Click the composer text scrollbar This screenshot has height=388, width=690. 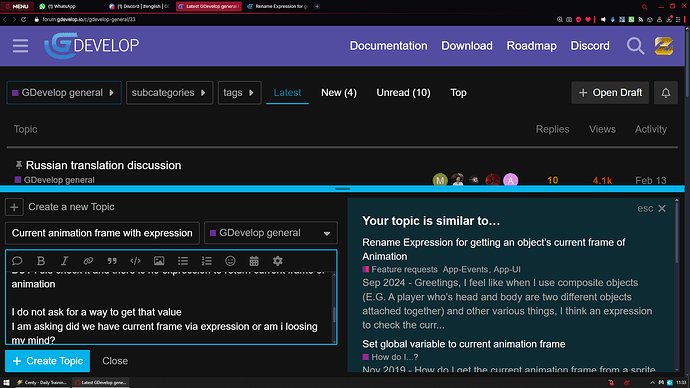pyautogui.click(x=334, y=315)
